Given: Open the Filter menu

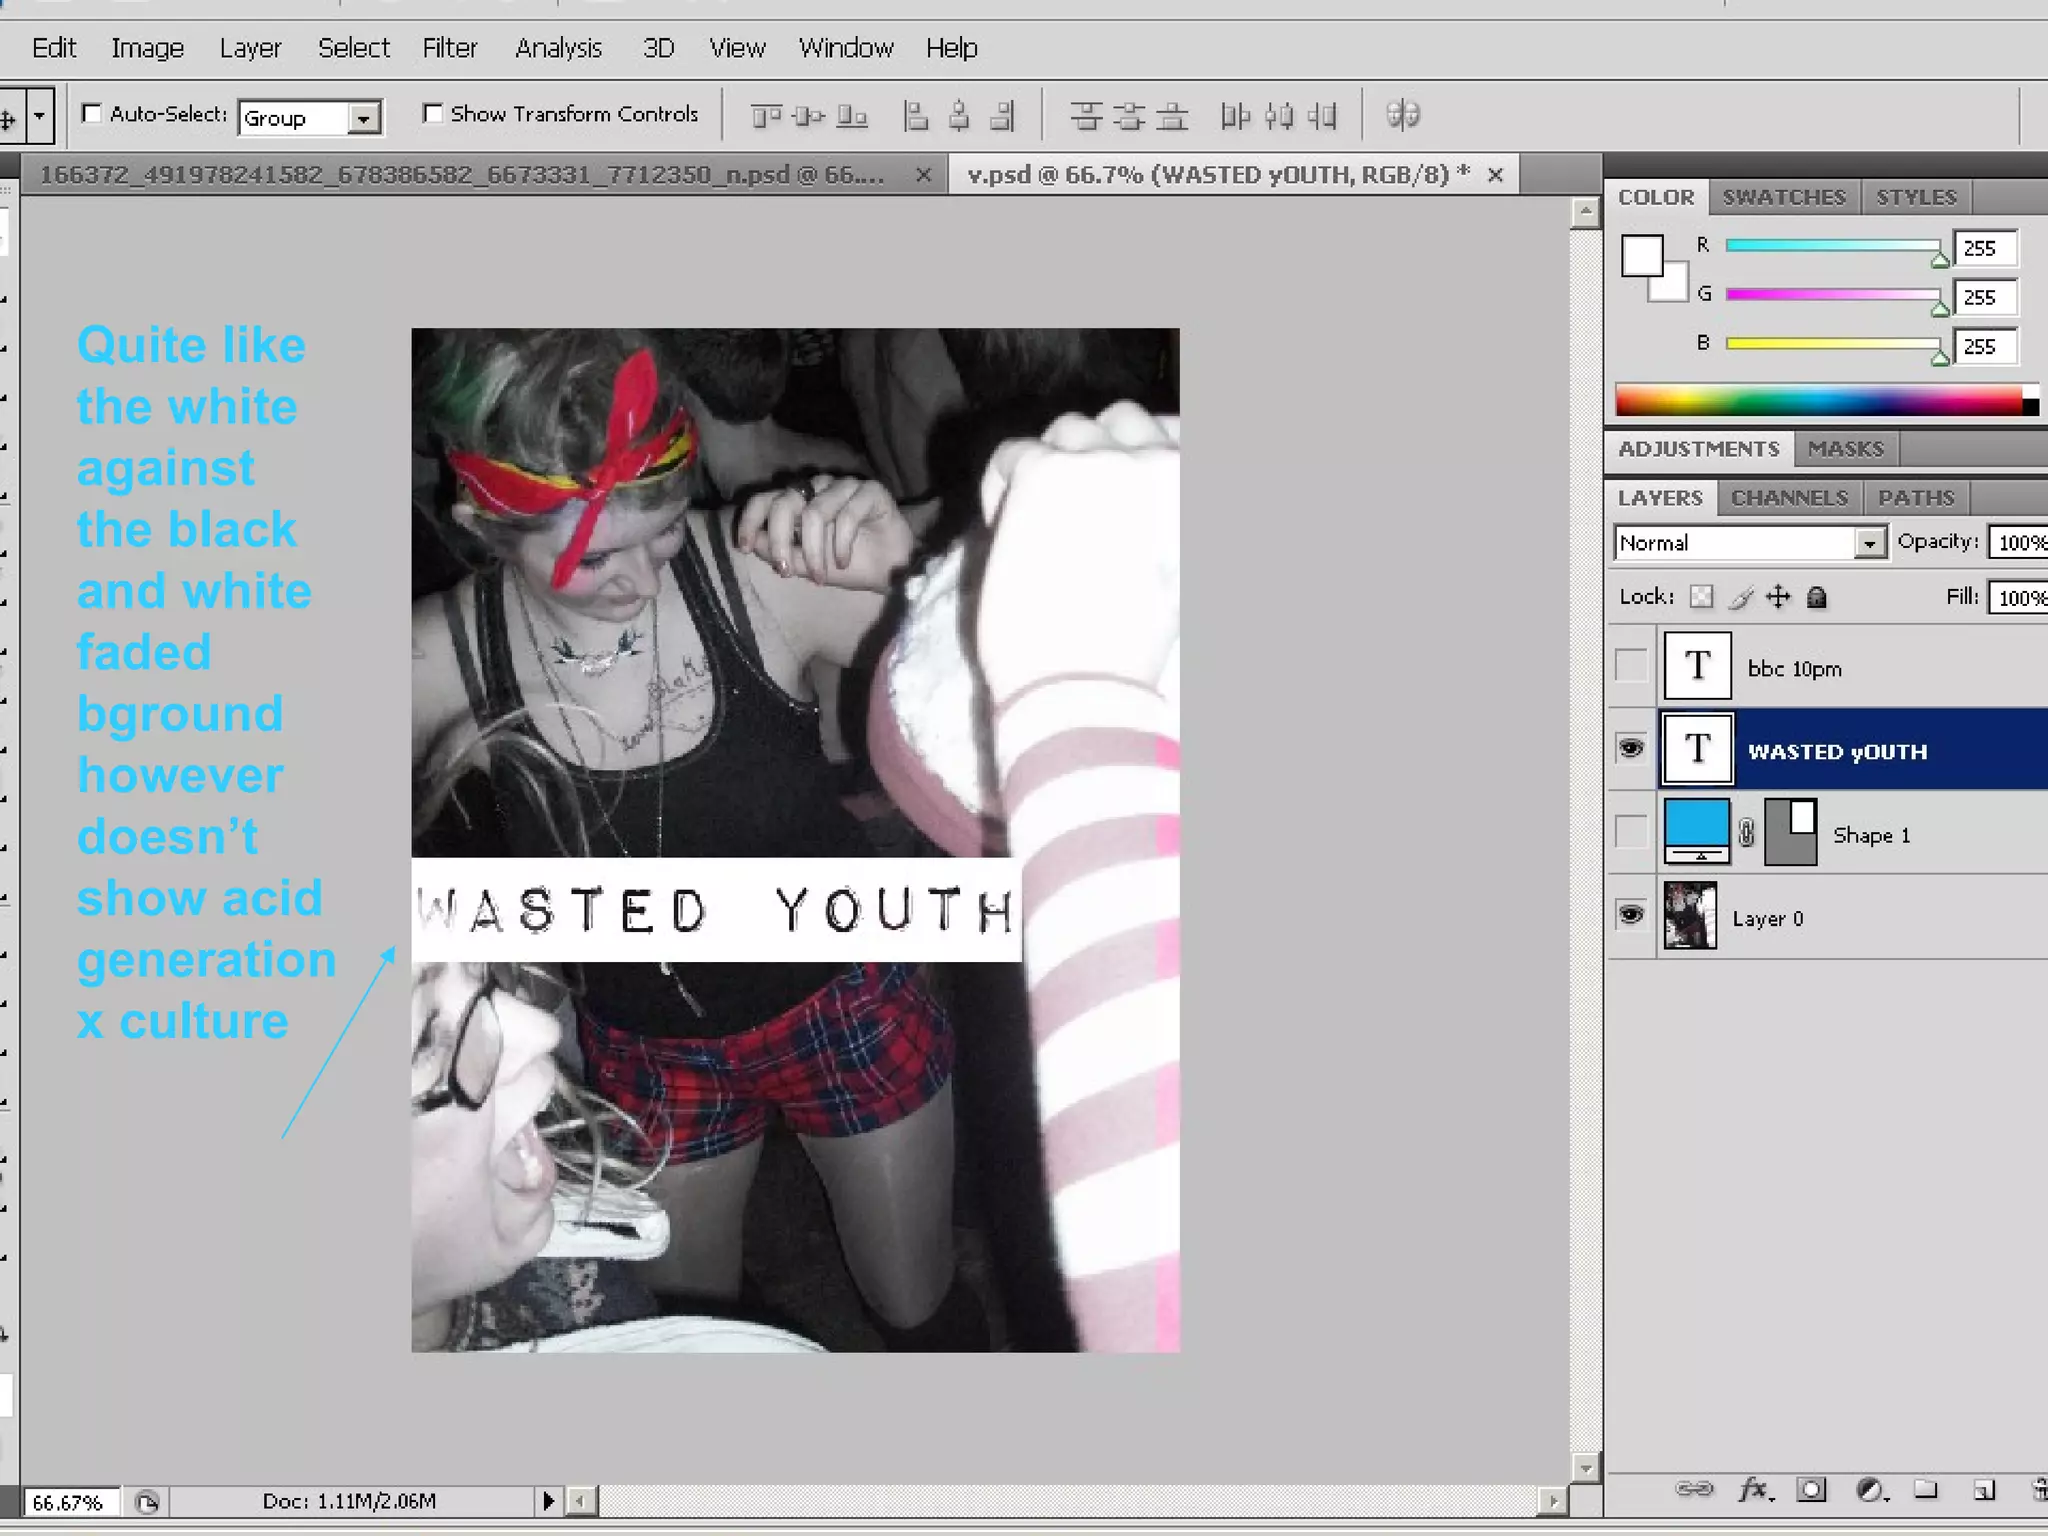Looking at the screenshot, I should (449, 48).
